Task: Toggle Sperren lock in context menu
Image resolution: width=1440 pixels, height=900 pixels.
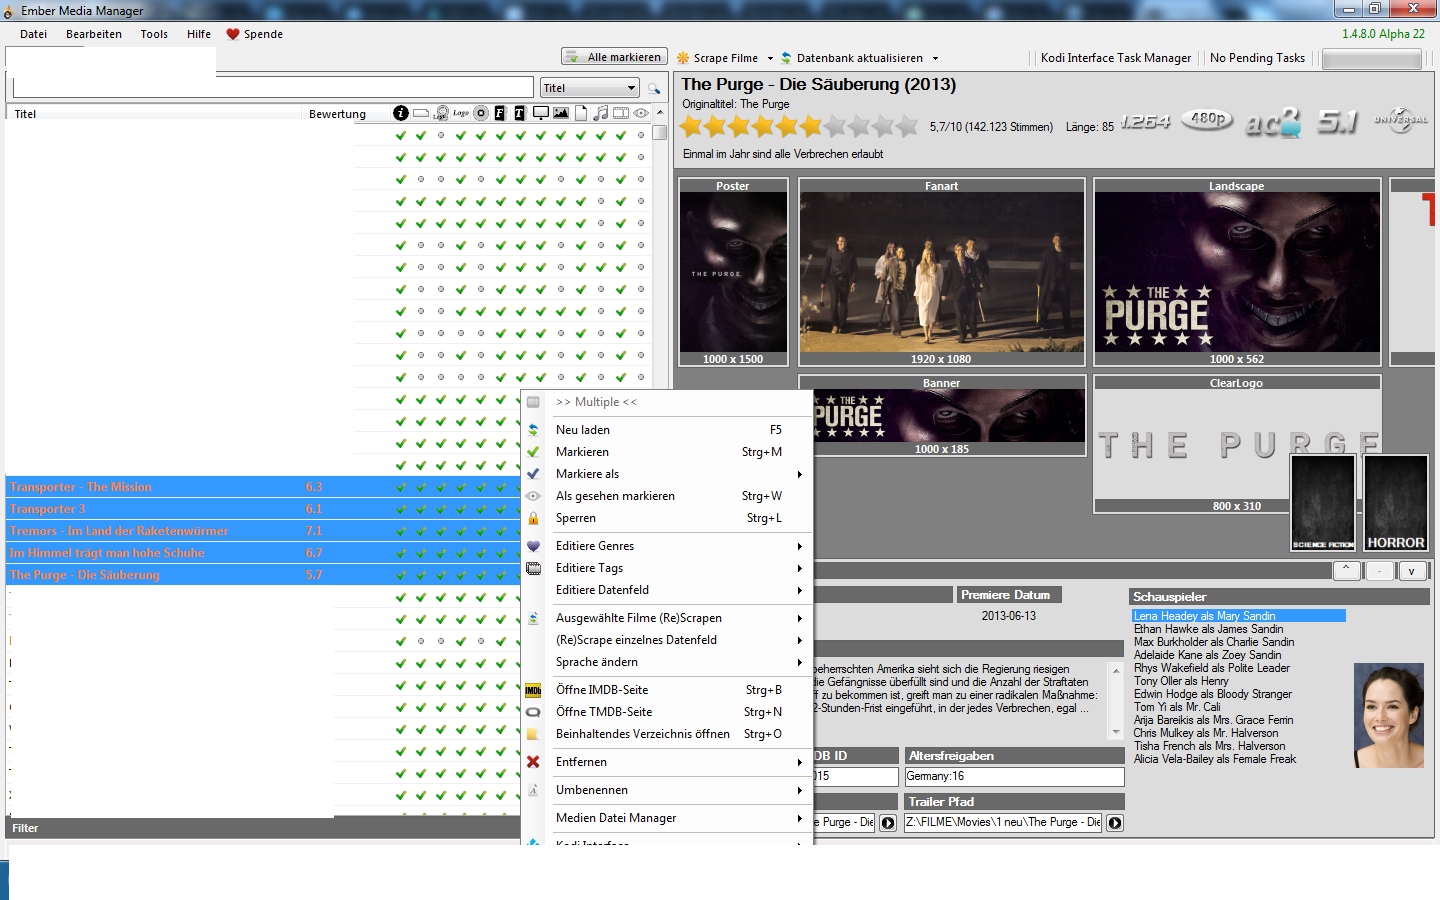Action: click(667, 518)
